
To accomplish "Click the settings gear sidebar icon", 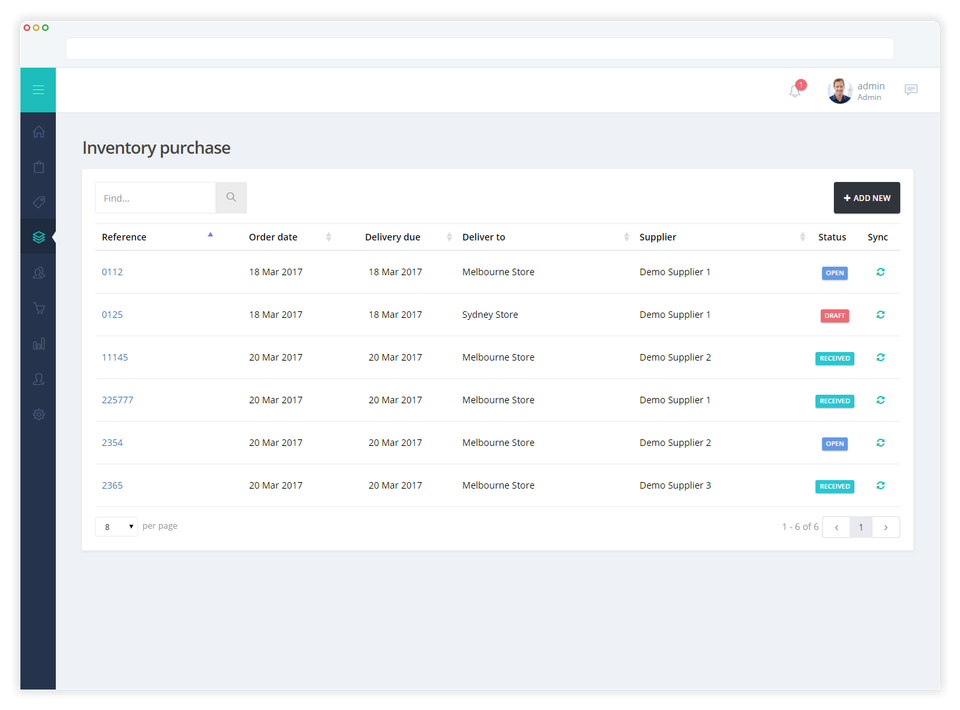I will pyautogui.click(x=39, y=414).
